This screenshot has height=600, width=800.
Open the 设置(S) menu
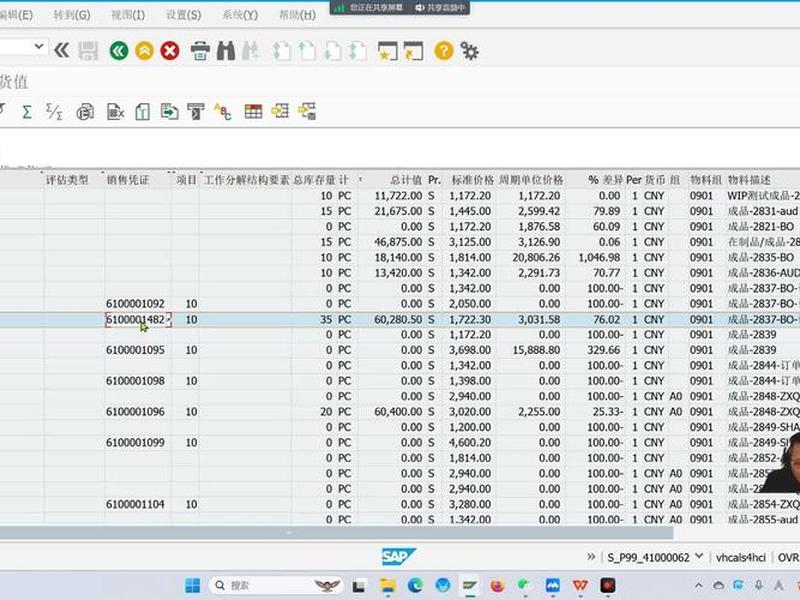(183, 15)
